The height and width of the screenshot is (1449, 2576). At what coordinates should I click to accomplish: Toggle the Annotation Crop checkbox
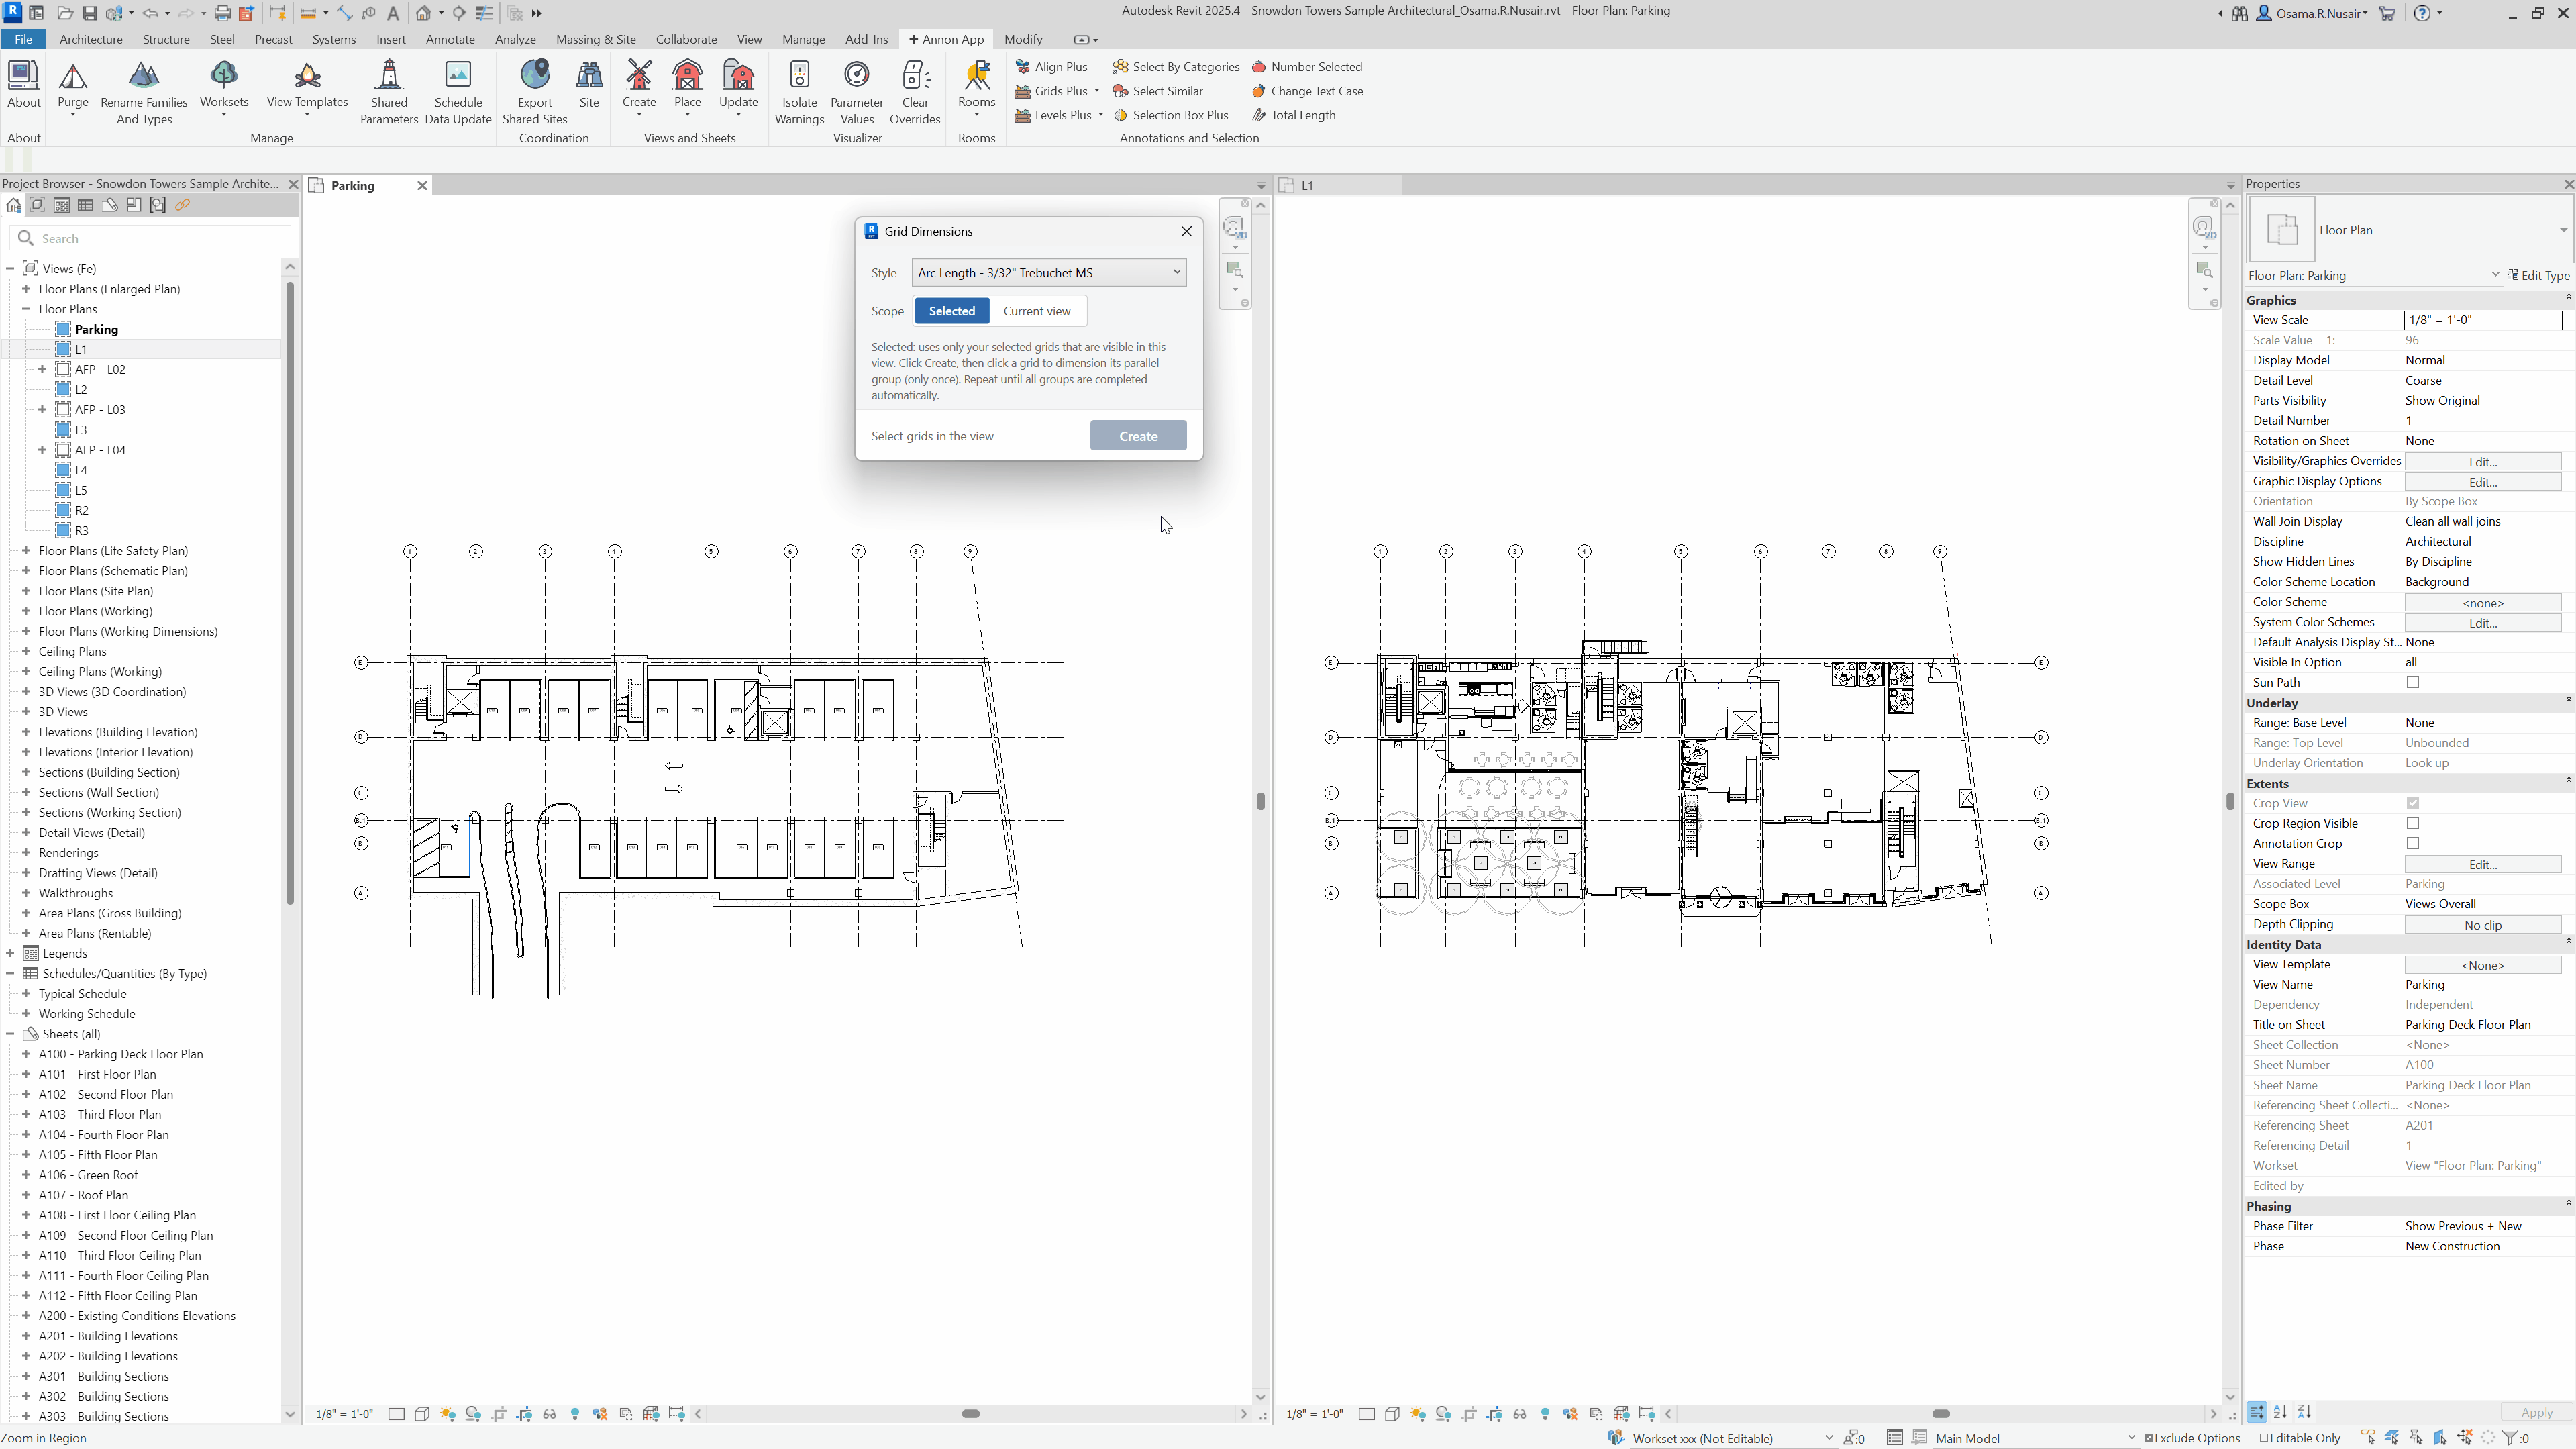(2413, 844)
